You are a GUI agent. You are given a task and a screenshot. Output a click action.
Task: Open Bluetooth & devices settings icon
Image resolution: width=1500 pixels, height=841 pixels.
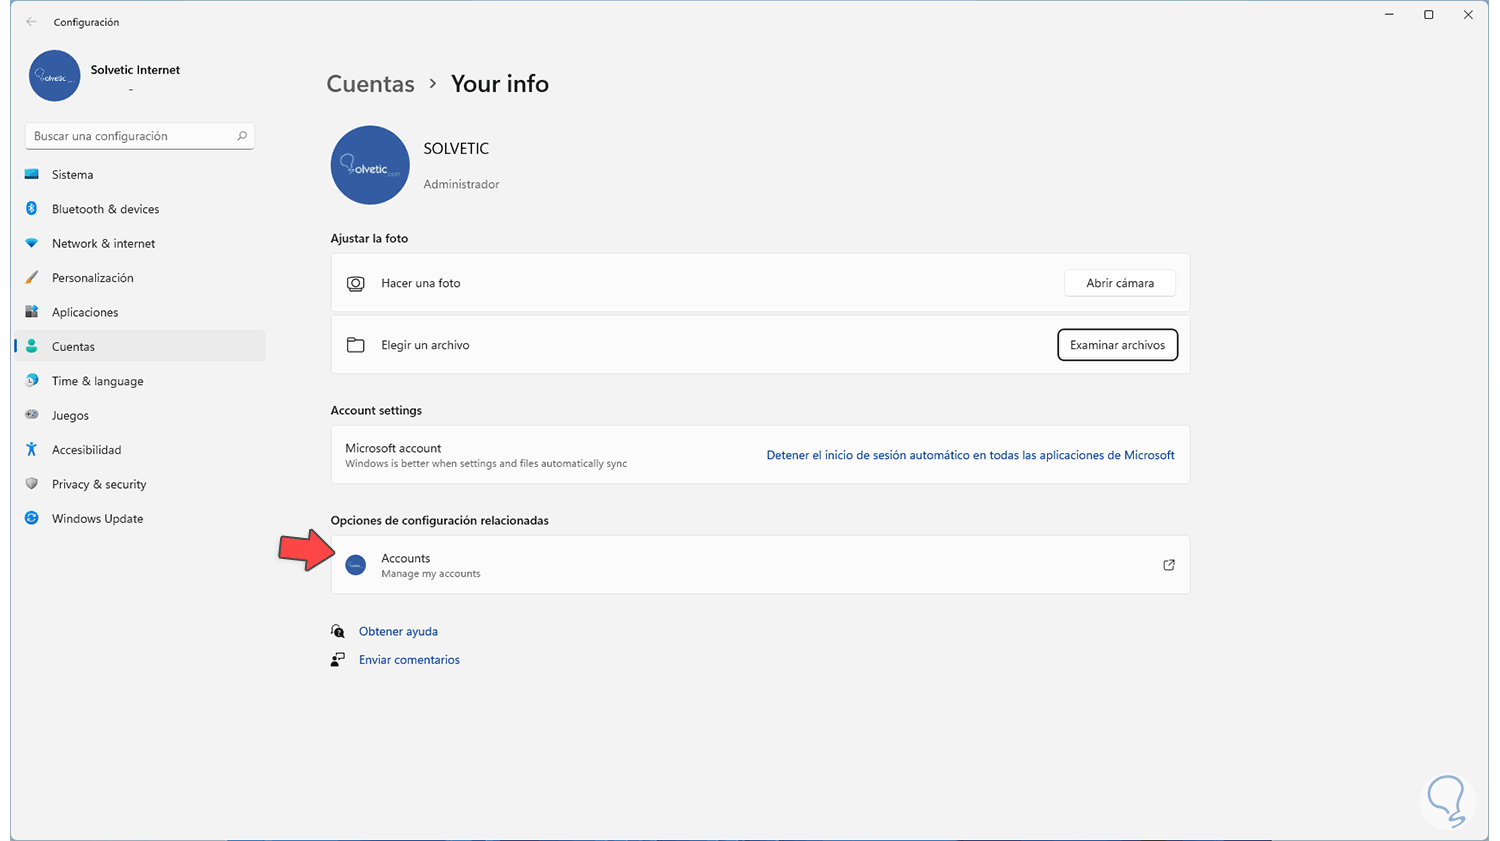coord(32,209)
